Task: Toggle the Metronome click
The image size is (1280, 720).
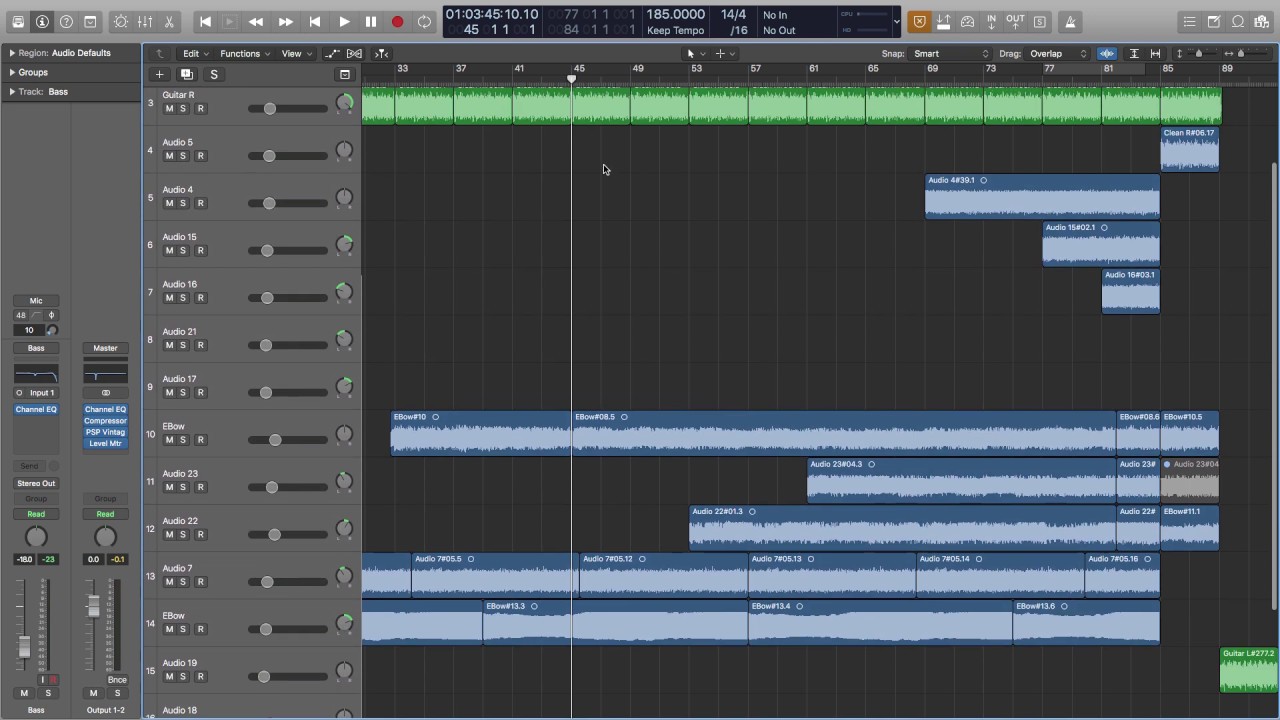Action: coord(1070,22)
